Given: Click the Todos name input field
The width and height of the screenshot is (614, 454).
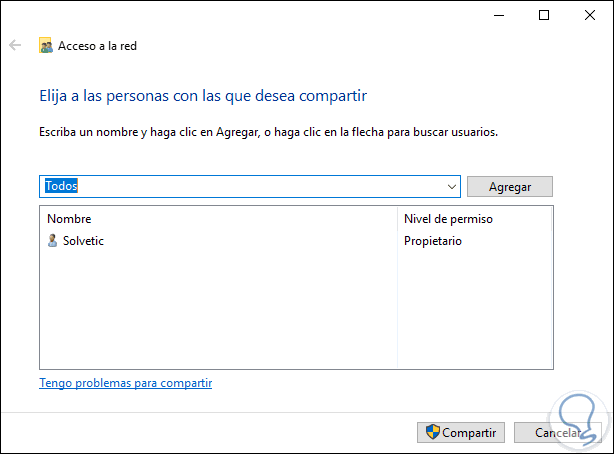Looking at the screenshot, I should pyautogui.click(x=240, y=187).
